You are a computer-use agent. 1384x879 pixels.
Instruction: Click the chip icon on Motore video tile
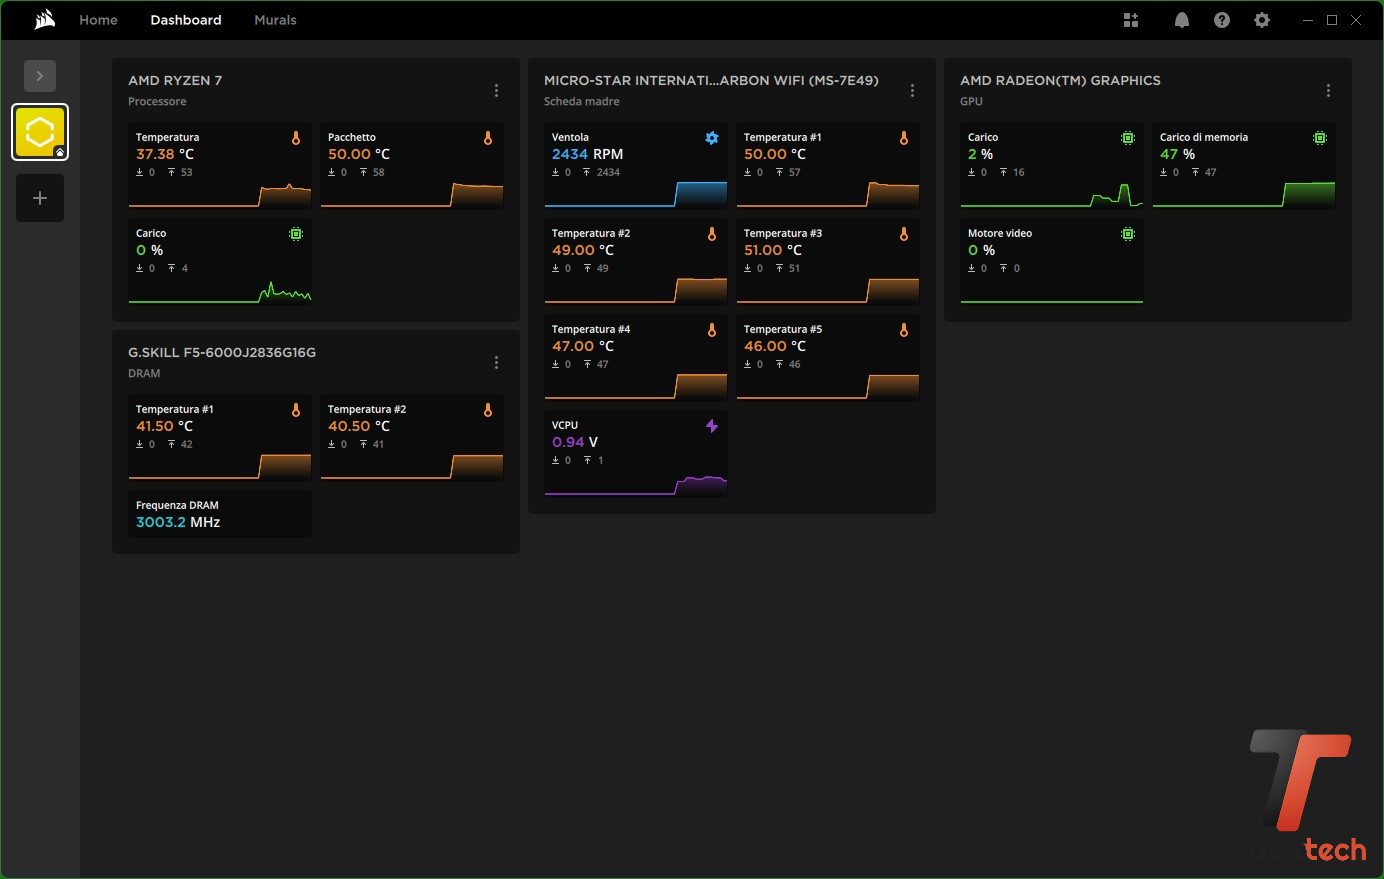[x=1128, y=234]
